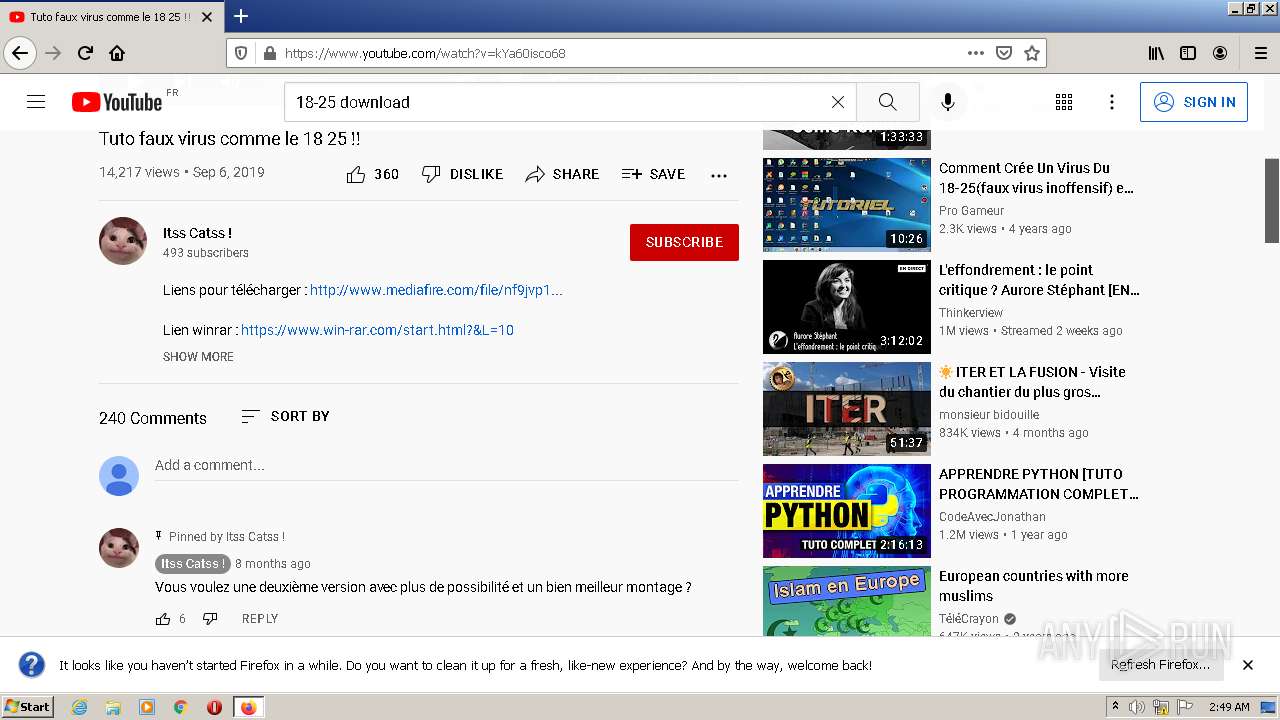The width and height of the screenshot is (1280, 720).
Task: Open the mediafire download link
Action: click(x=436, y=290)
